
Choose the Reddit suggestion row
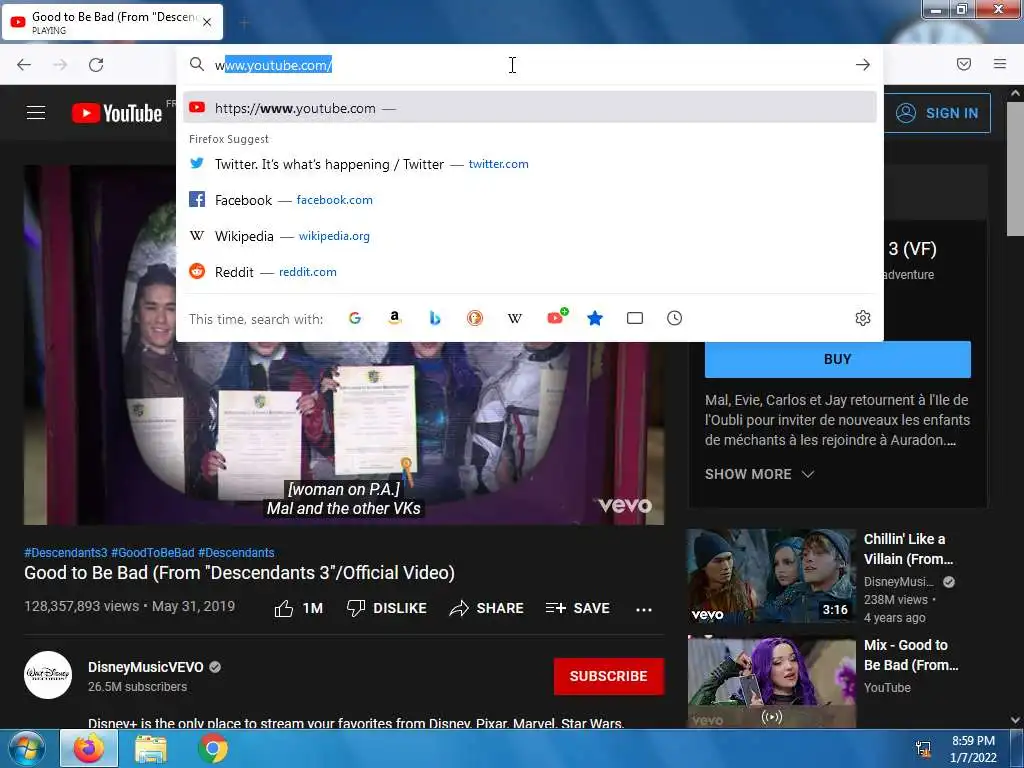click(530, 272)
